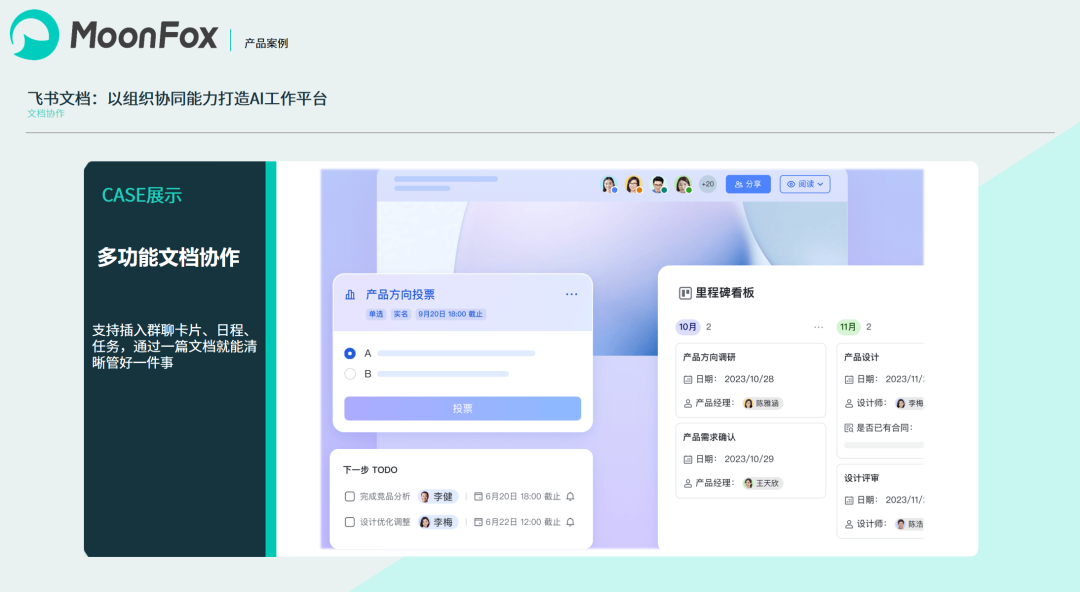Click reminder bell for 设计优化调整 task
Image resolution: width=1080 pixels, height=592 pixels.
tap(570, 522)
